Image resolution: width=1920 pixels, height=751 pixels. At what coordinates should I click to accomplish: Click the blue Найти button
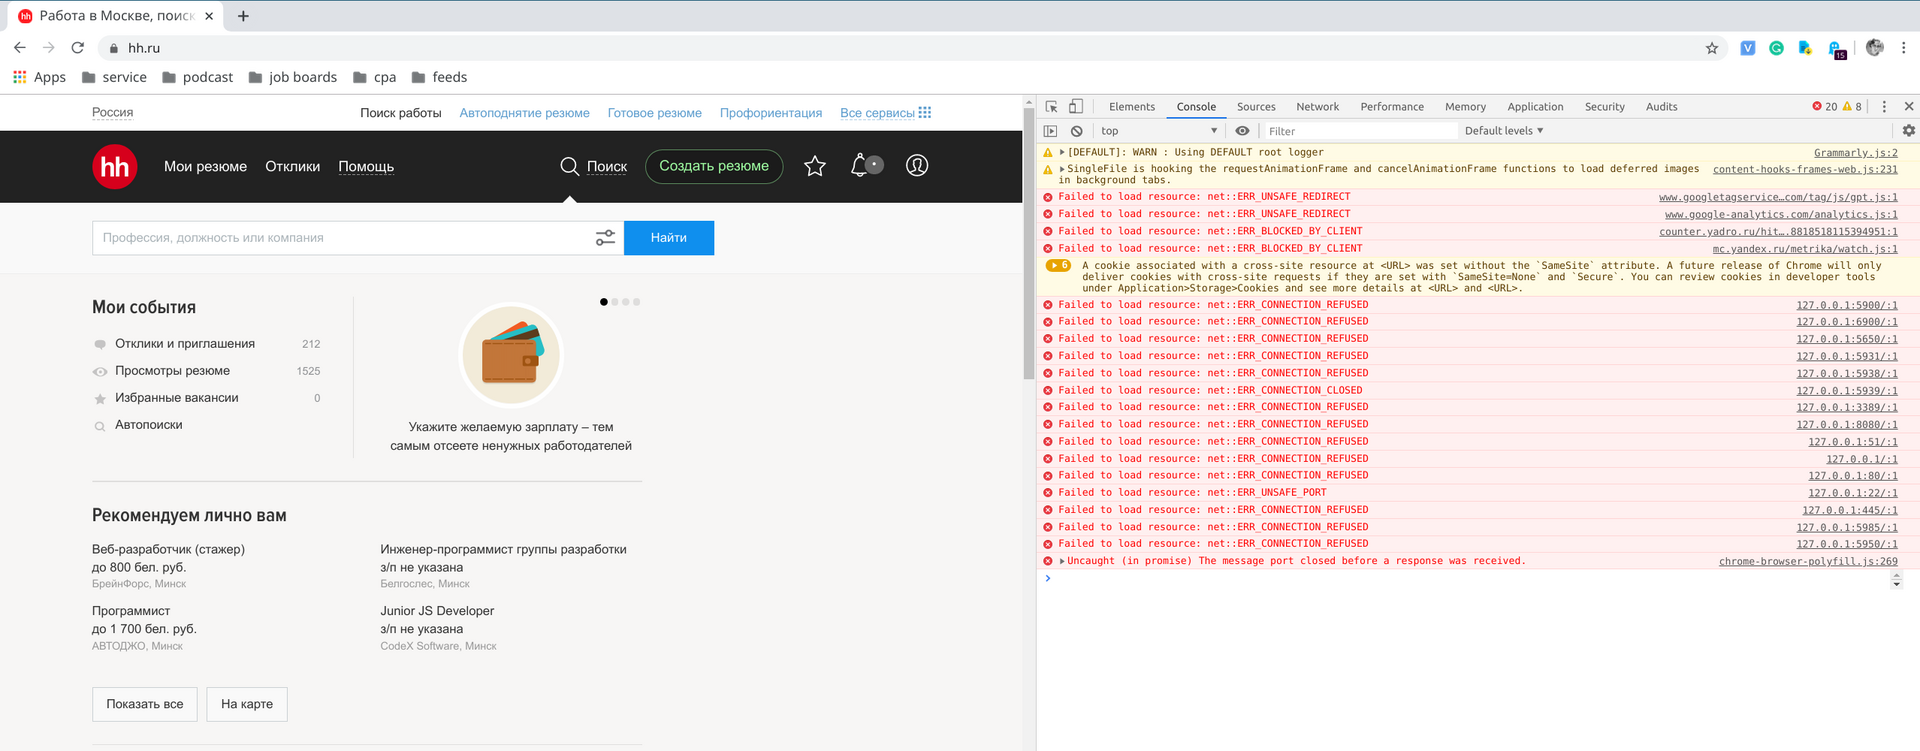669,238
